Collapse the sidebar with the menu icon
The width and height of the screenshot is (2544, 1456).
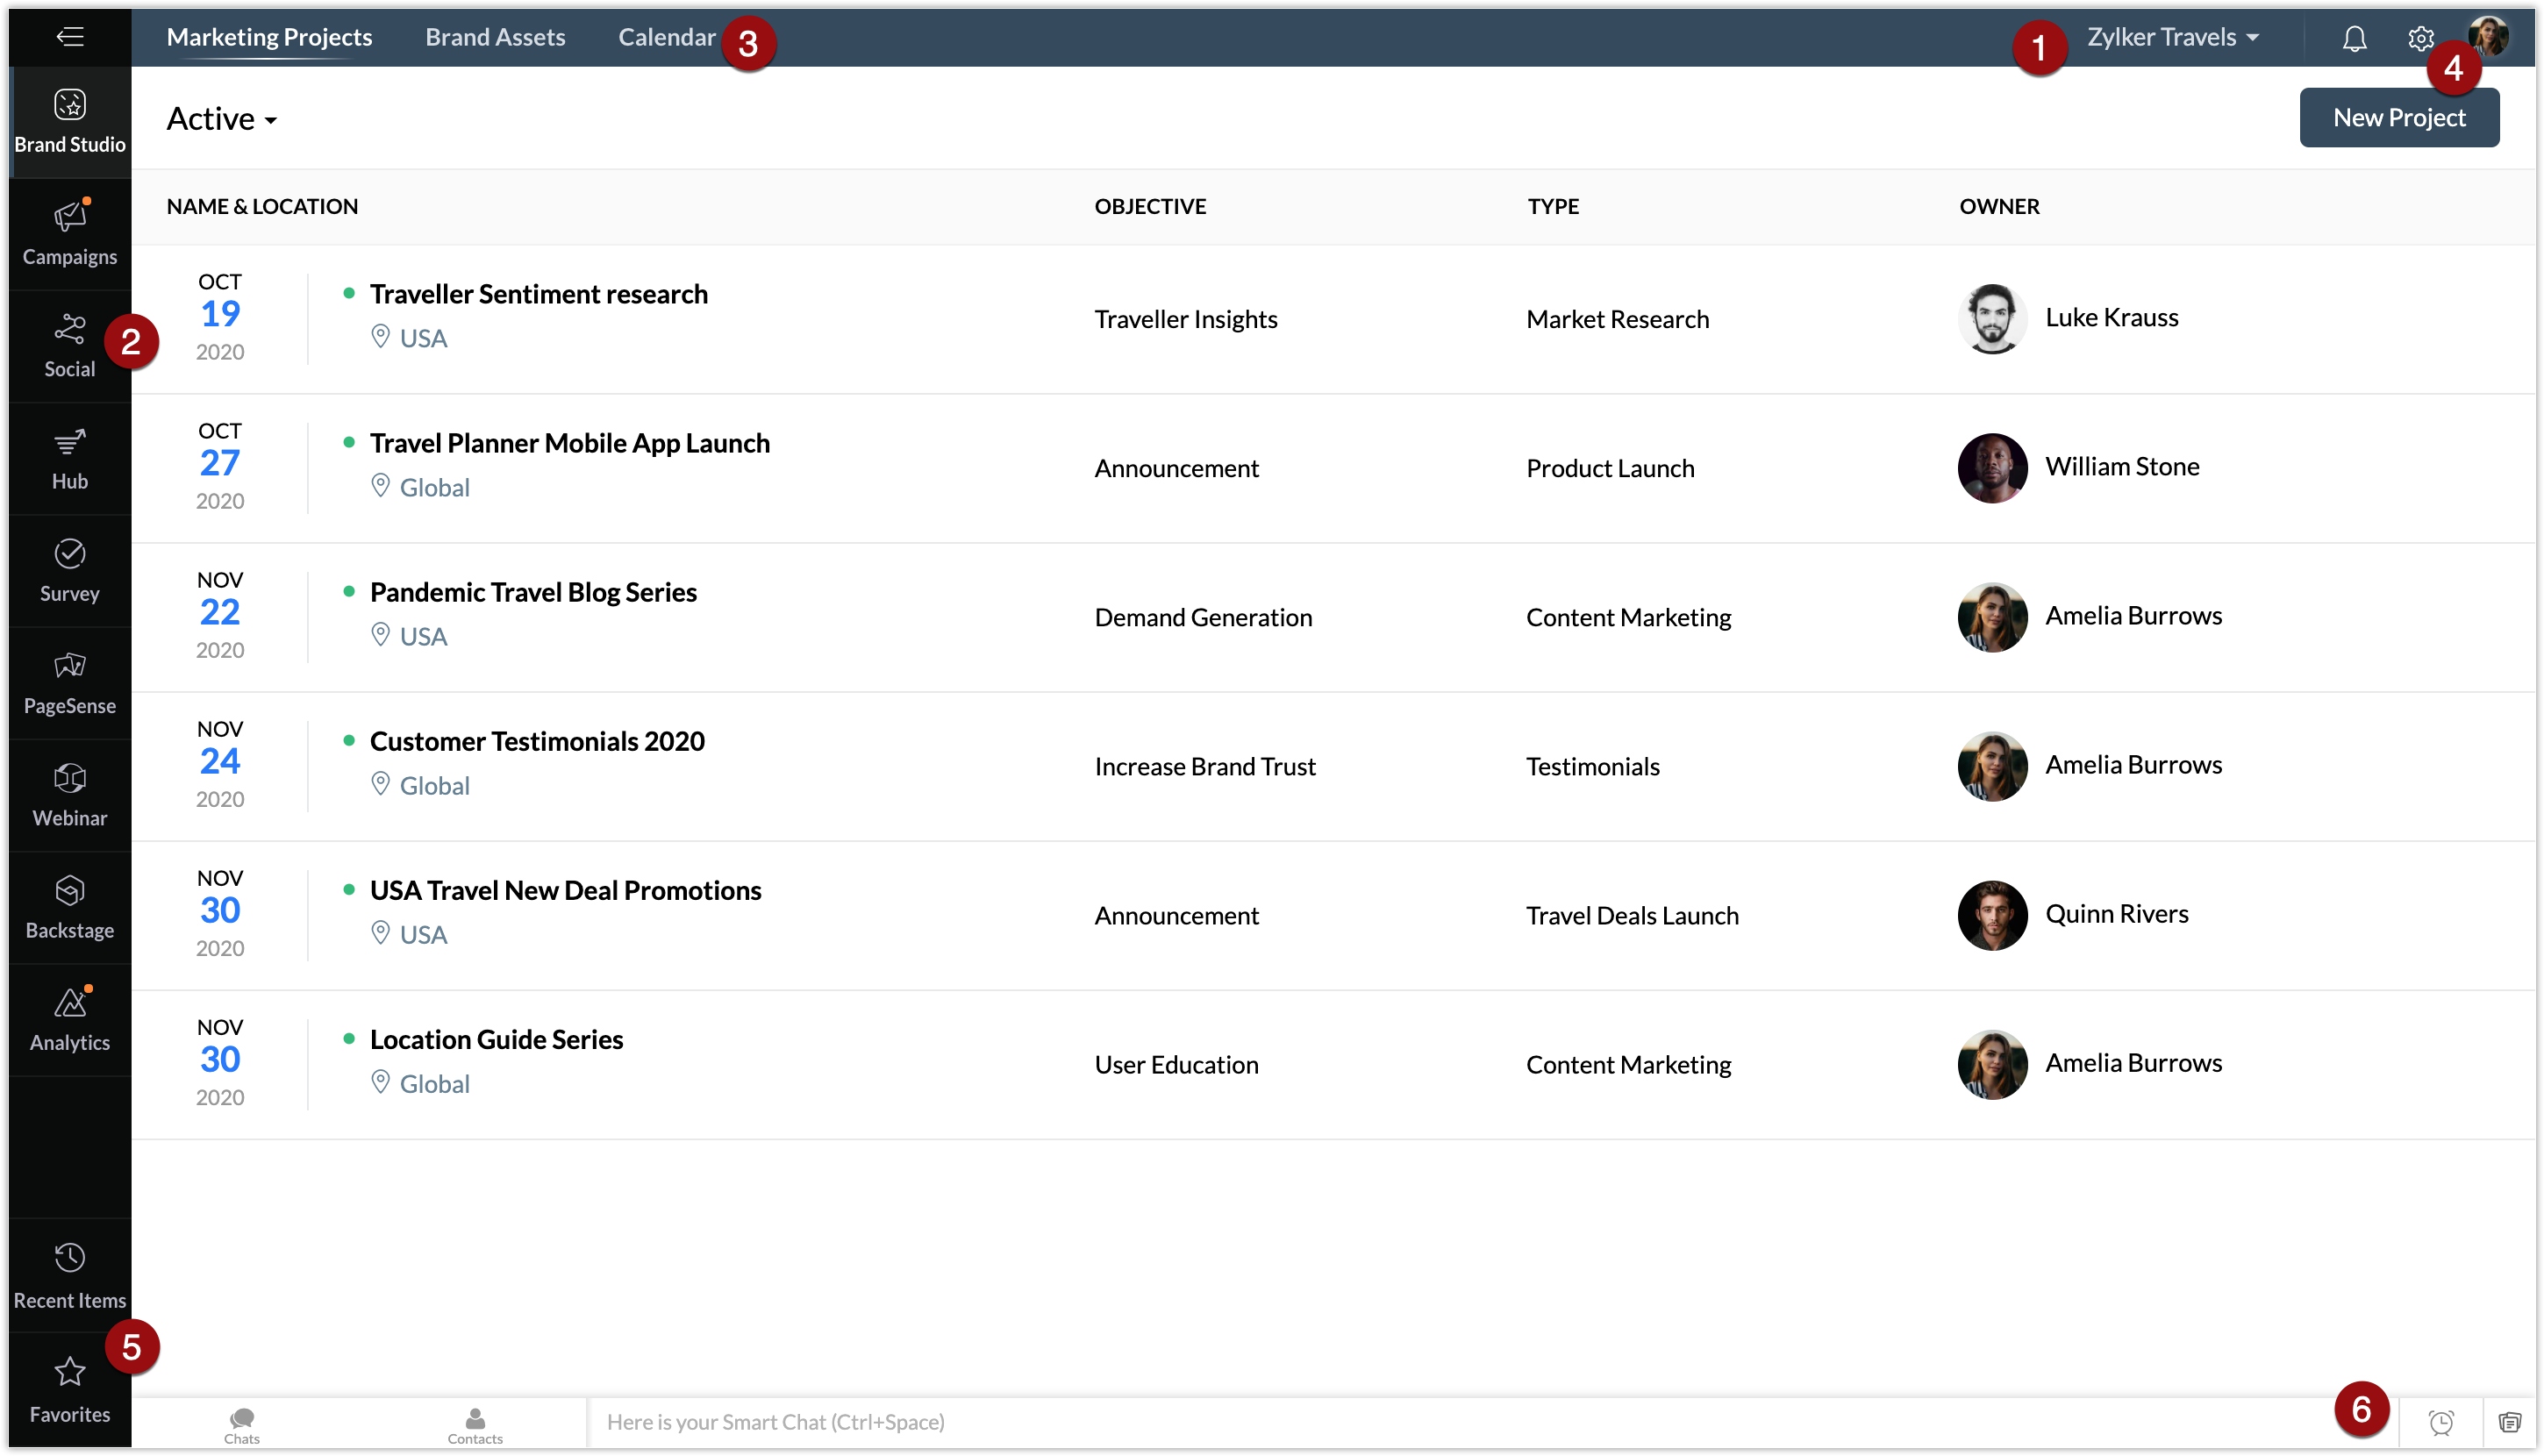pos(69,37)
